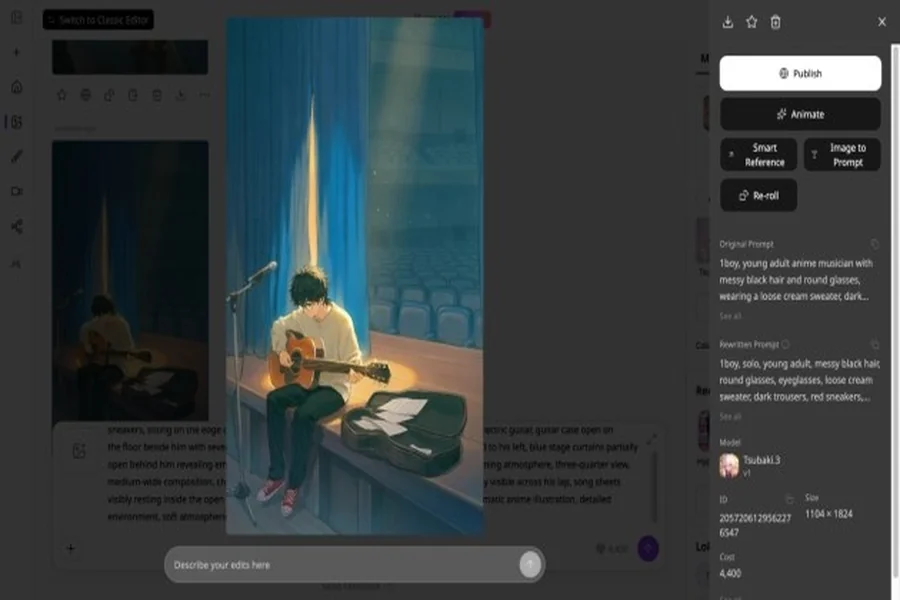Click the Rewritten Prompt text starting 1boy, solo
The height and width of the screenshot is (600, 900).
(800, 380)
